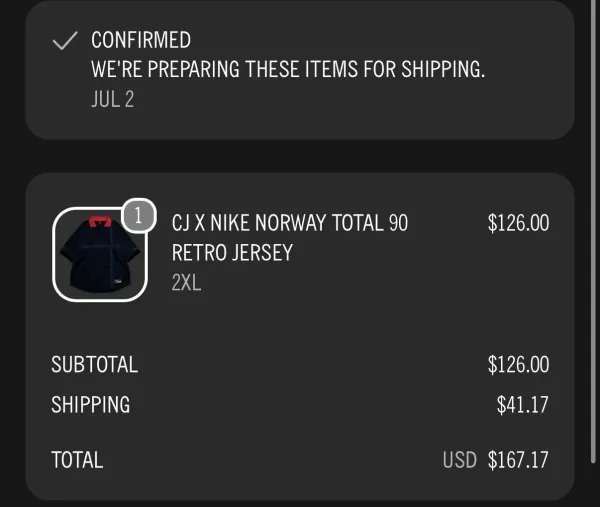The height and width of the screenshot is (507, 600).
Task: Click the confirmed checkmark icon
Action: (x=65, y=41)
